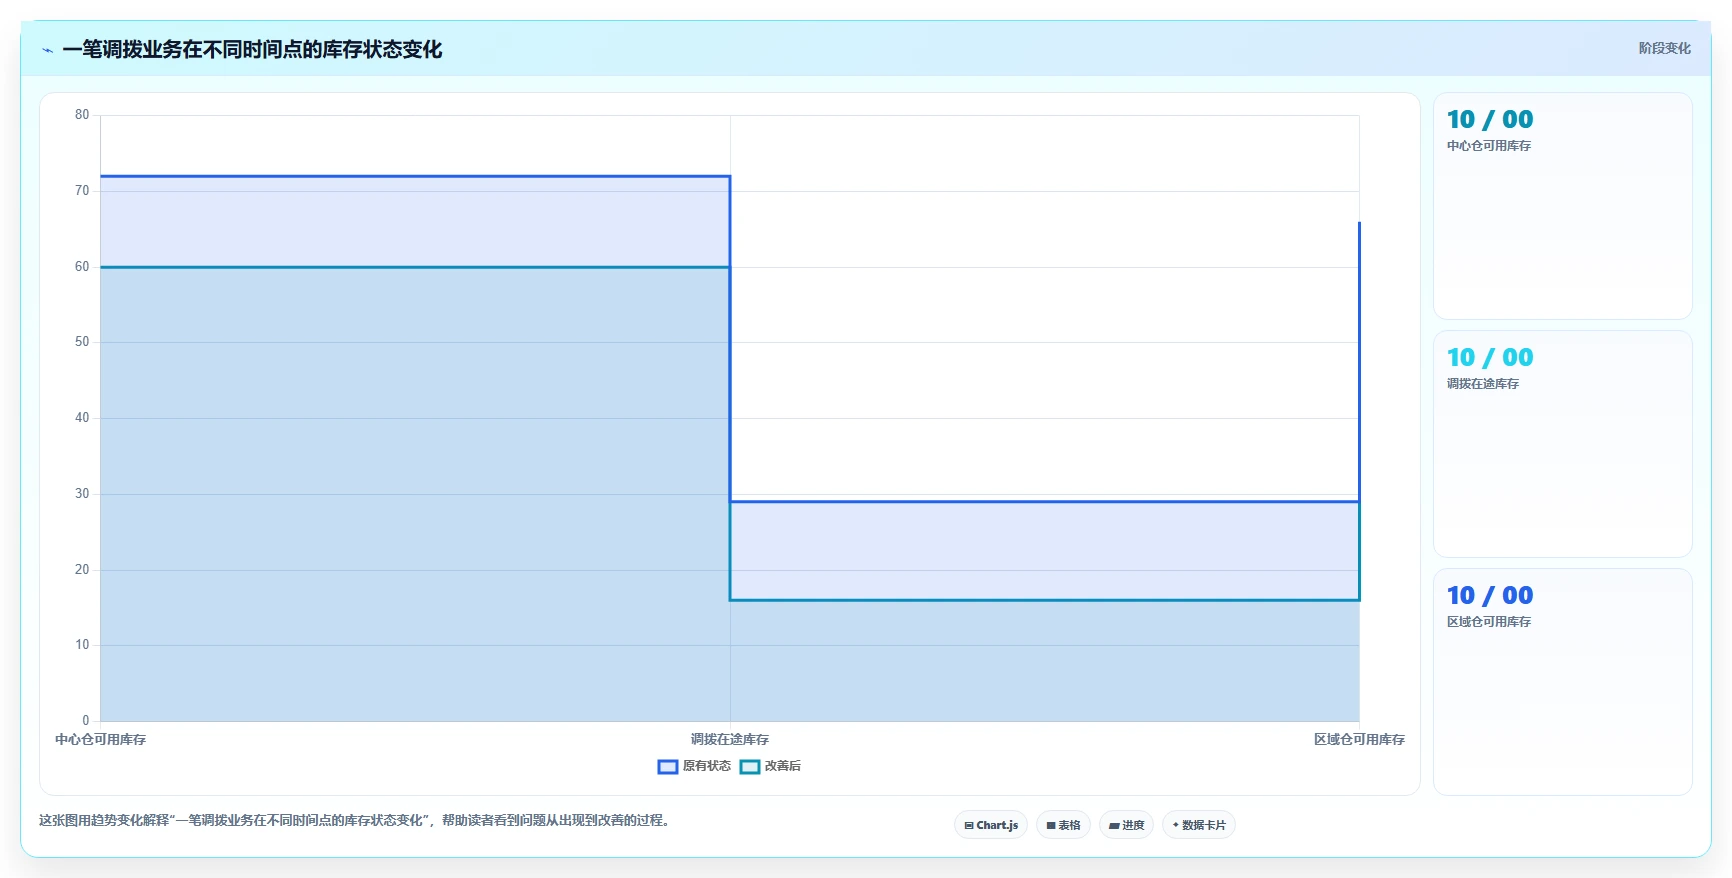Image resolution: width=1732 pixels, height=878 pixels.
Task: Click the 10 / 00 value above 中心仓可用库存 card label
Action: [1490, 119]
